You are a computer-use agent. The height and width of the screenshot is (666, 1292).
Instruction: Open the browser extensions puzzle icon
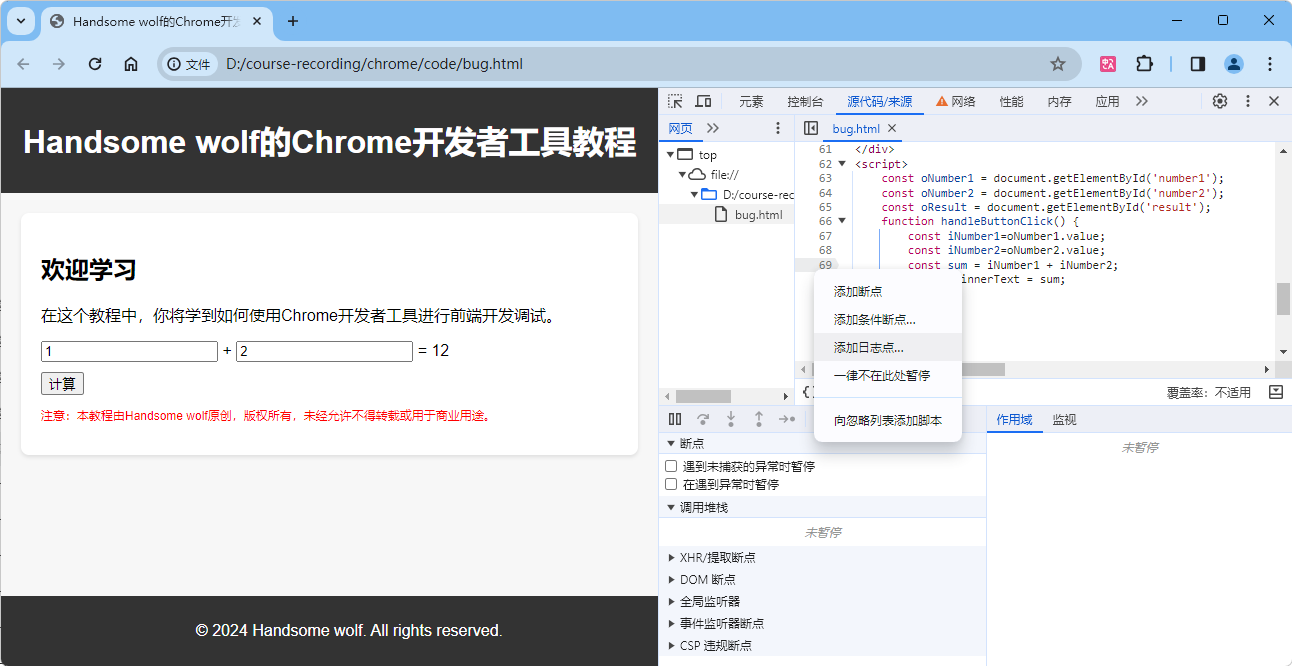(x=1144, y=64)
